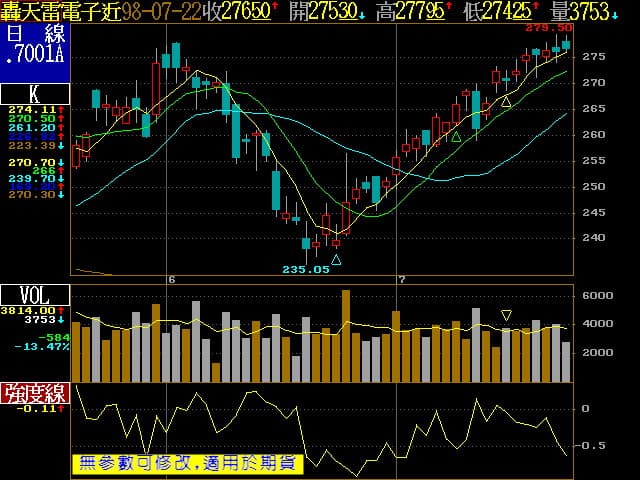Click the red up arrow next to 274.11
Viewport: 640px width, 480px height.
[64, 109]
